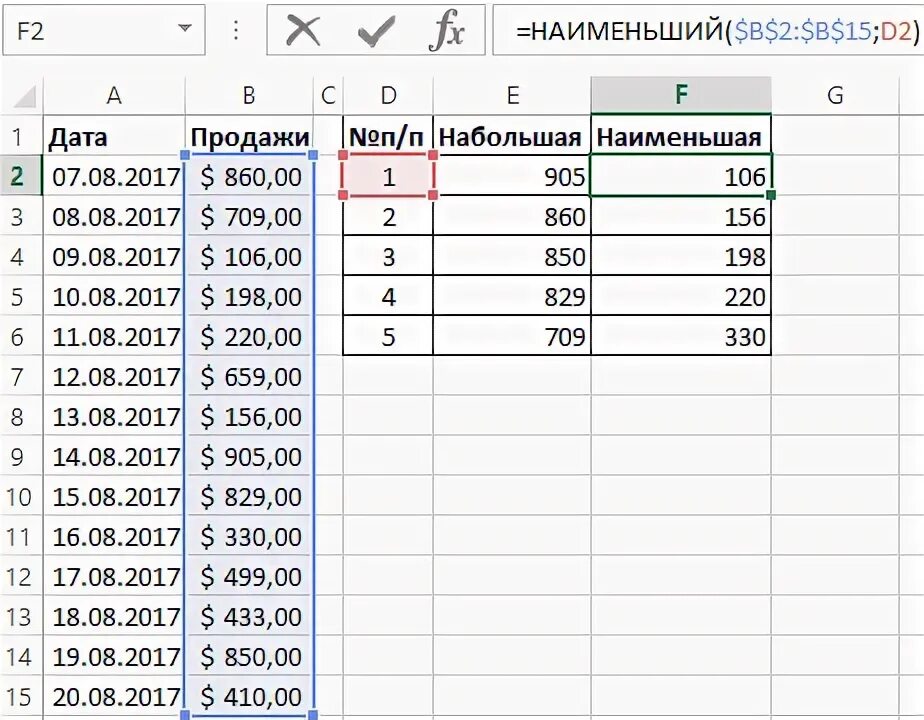The height and width of the screenshot is (720, 924).
Task: Select the Набольшая header cell
Action: 513,137
